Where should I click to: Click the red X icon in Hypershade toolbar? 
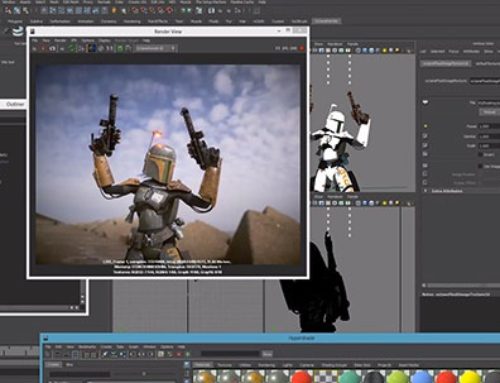179,354
